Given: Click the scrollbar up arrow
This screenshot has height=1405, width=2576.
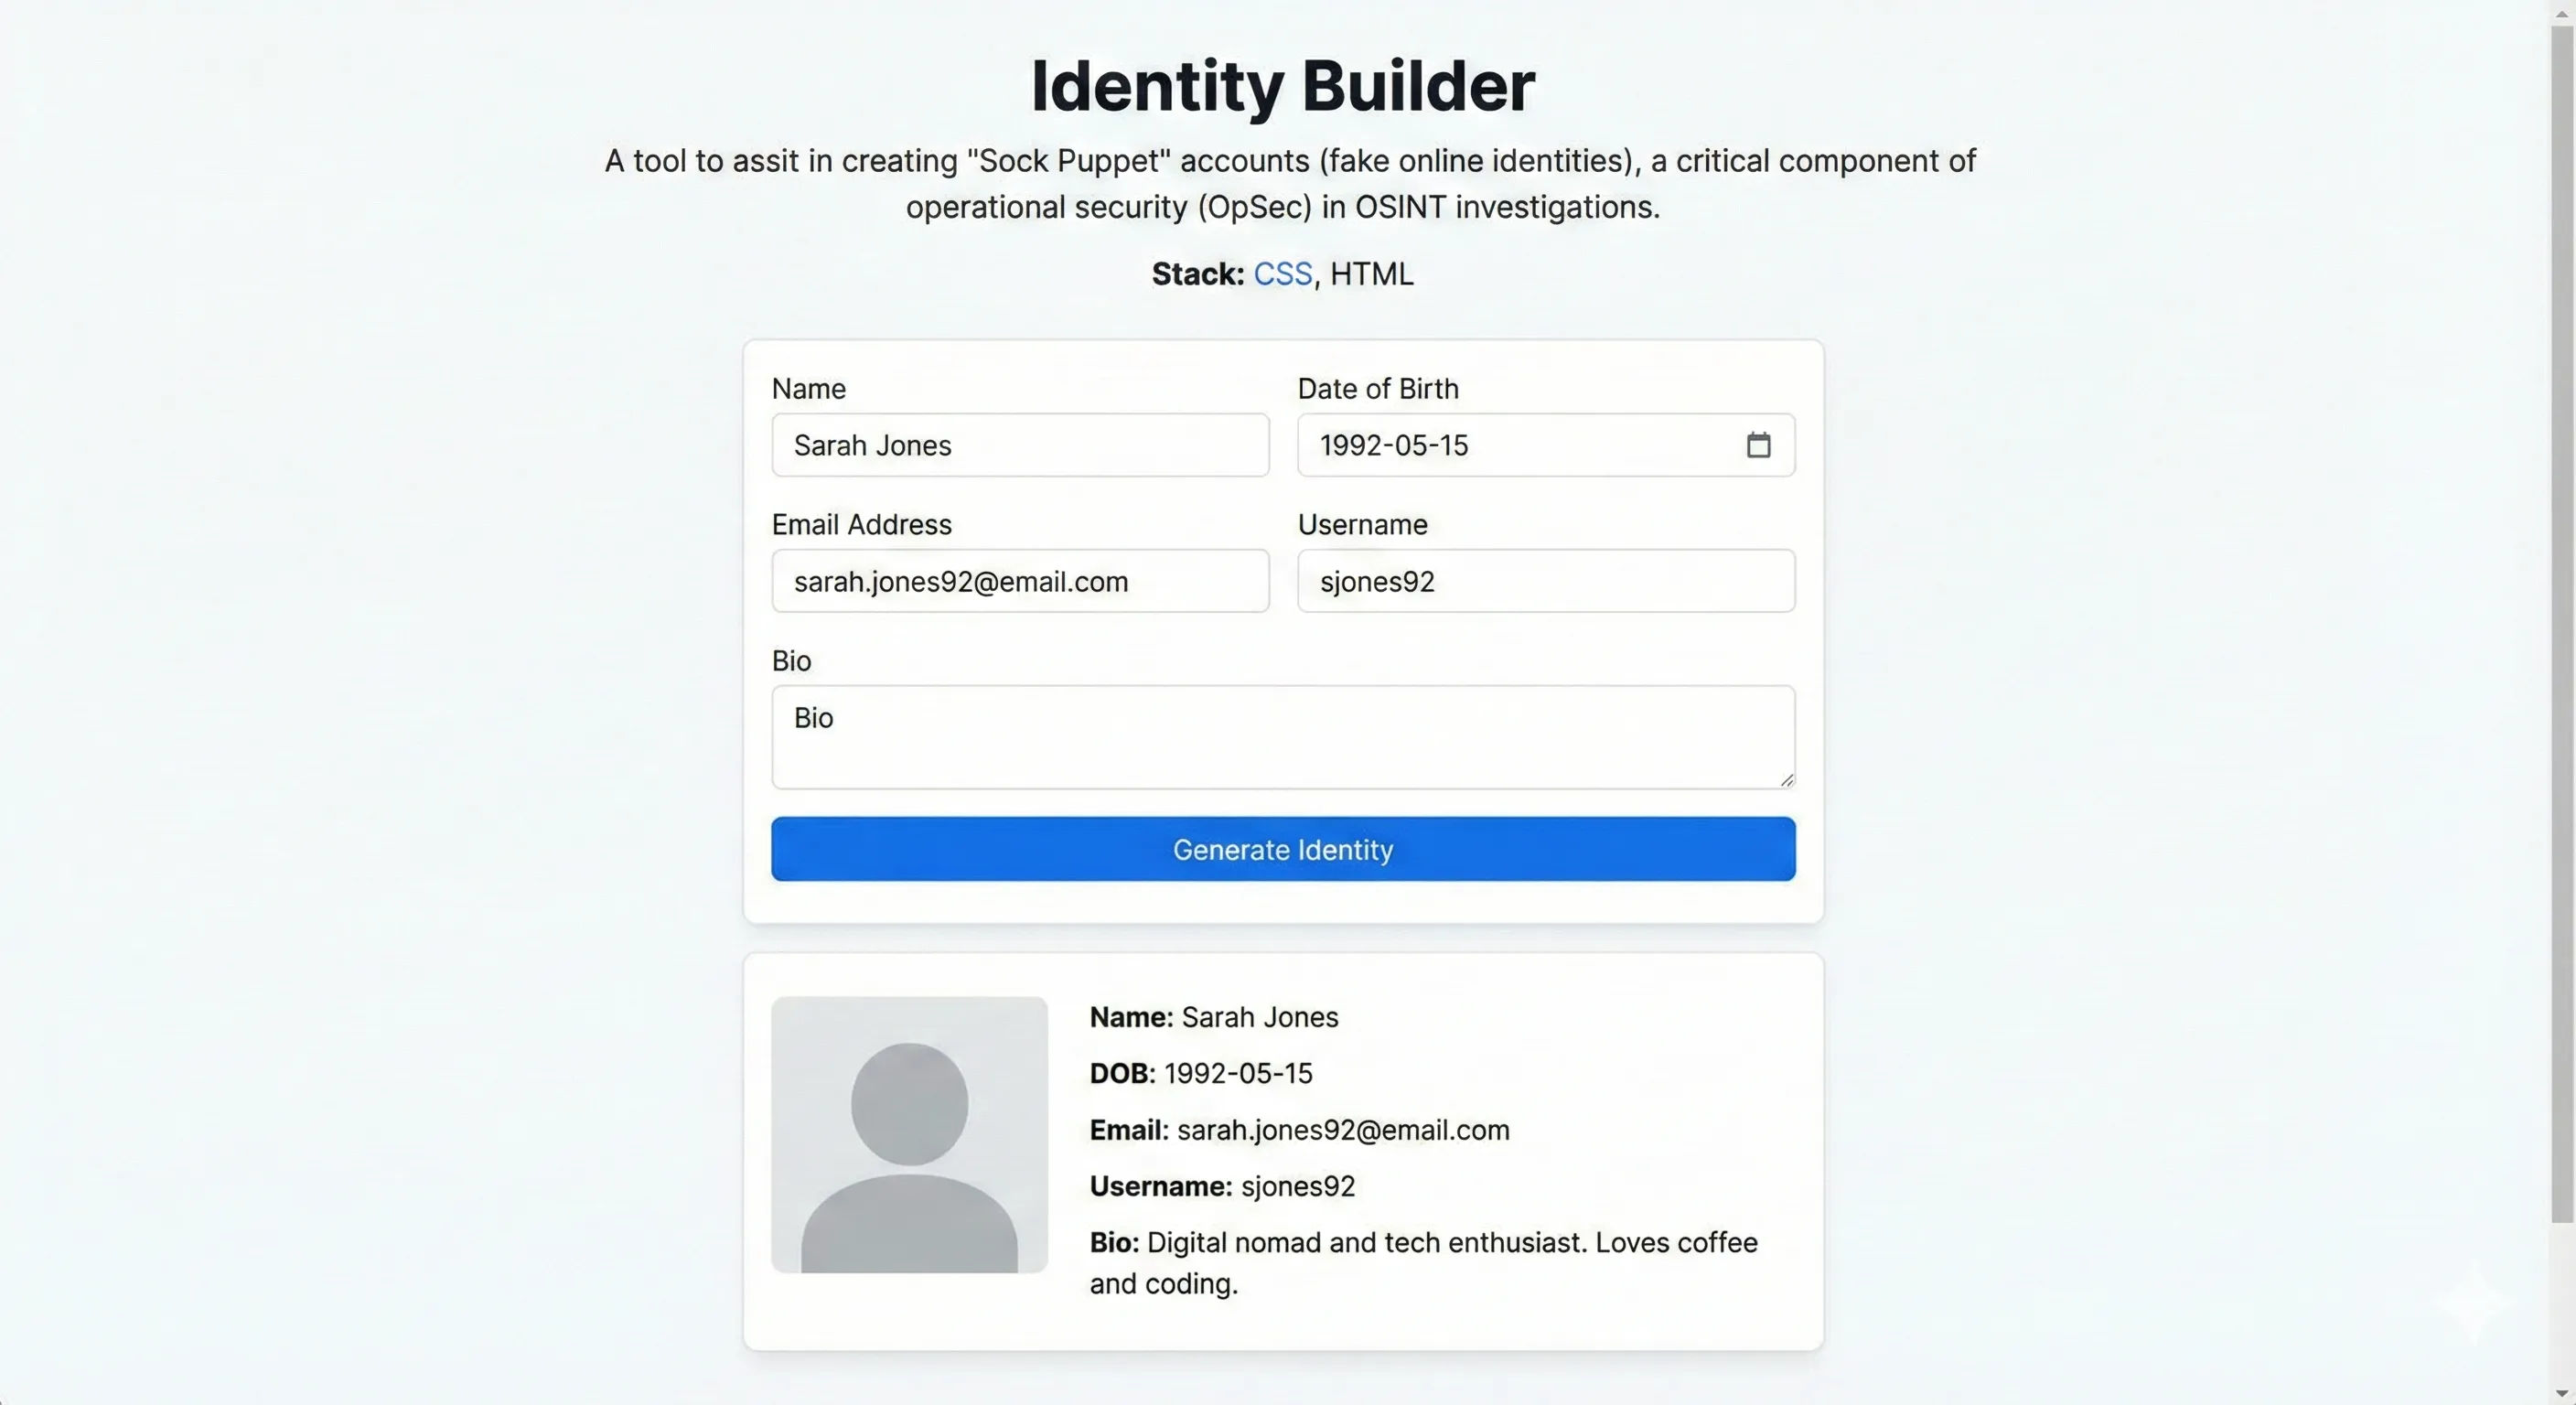Looking at the screenshot, I should 2561,13.
